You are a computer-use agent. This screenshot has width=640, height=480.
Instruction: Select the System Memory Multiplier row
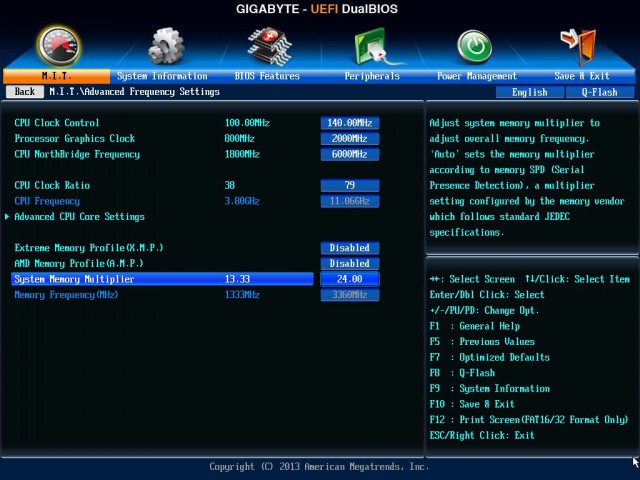[x=162, y=279]
